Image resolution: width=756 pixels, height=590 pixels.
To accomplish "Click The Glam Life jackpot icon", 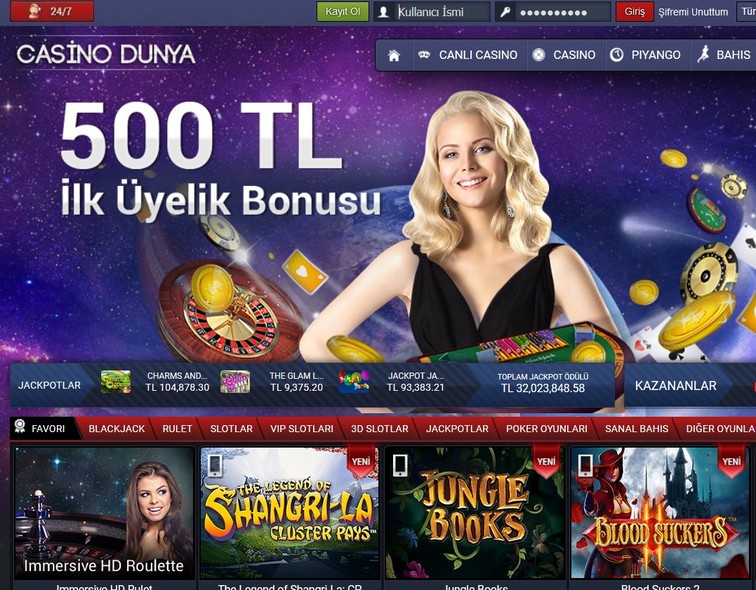I will pos(235,382).
